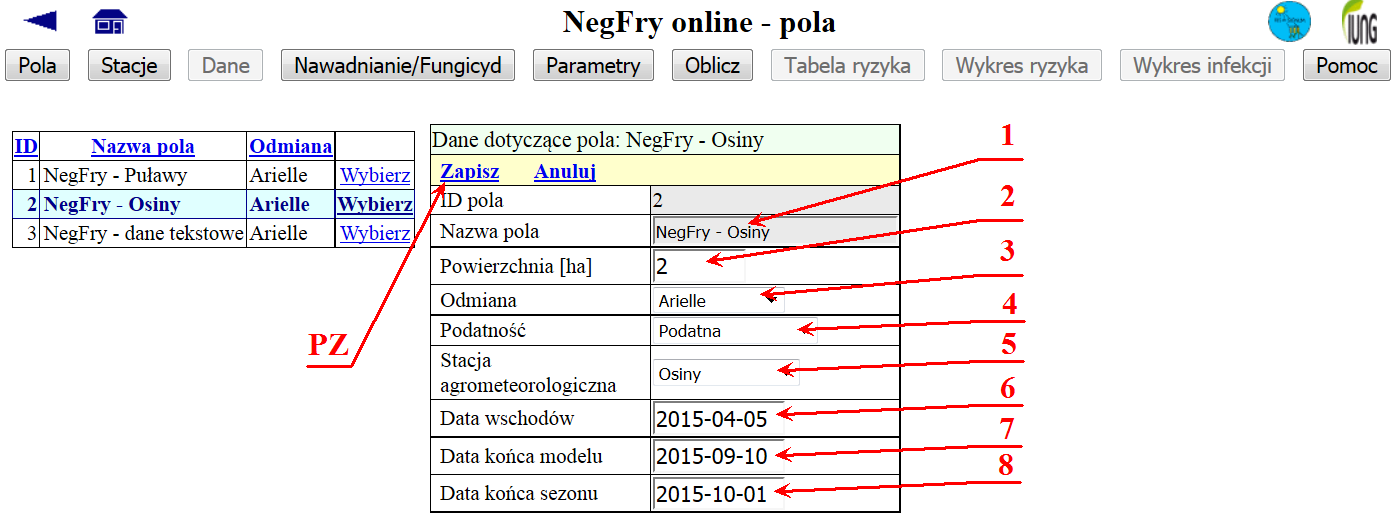Click the Data końca sezonu field
1396x516 pixels.
click(718, 494)
